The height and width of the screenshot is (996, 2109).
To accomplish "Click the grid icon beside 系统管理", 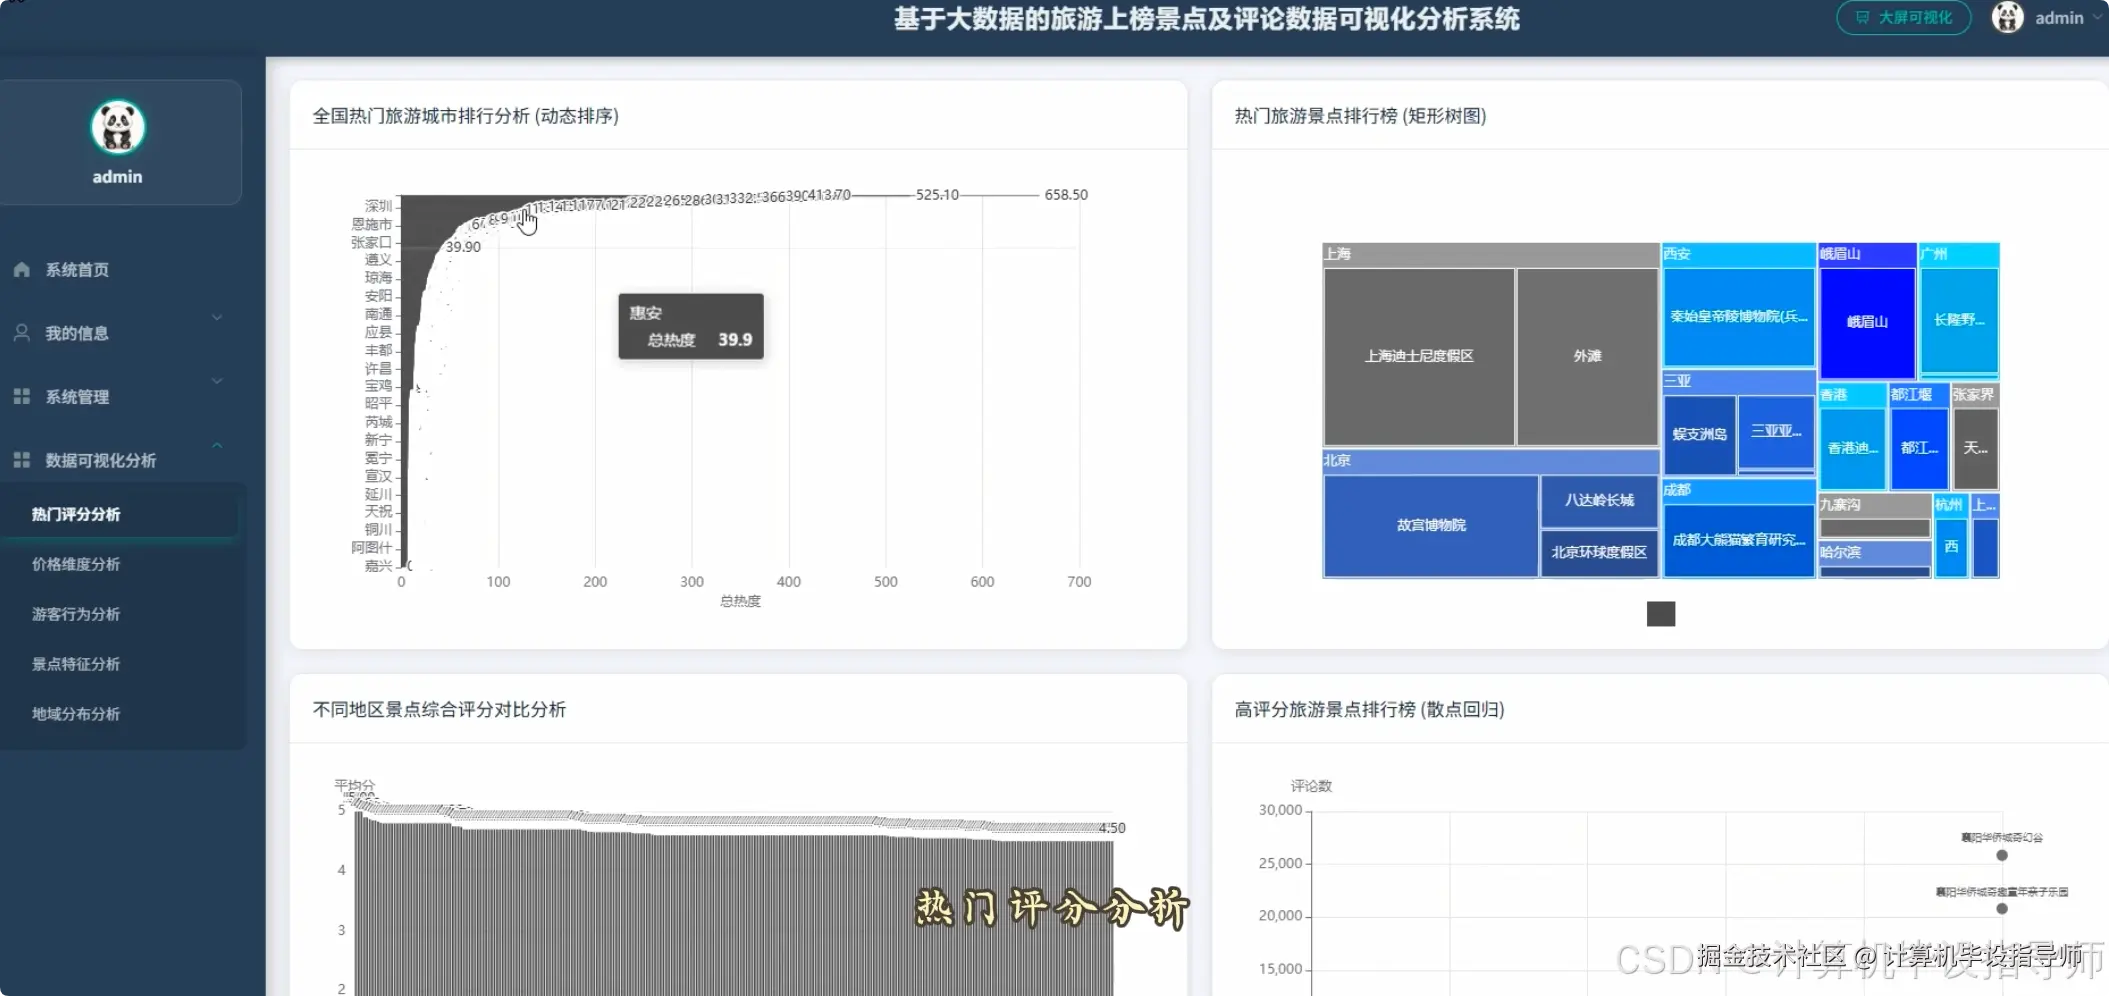I will pos(21,396).
